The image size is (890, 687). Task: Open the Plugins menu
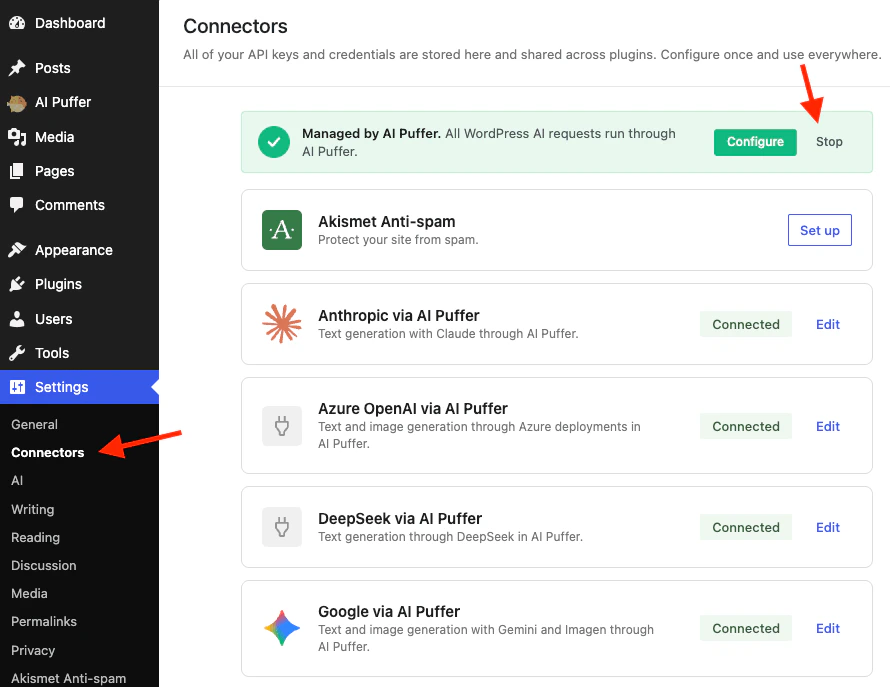(x=58, y=284)
